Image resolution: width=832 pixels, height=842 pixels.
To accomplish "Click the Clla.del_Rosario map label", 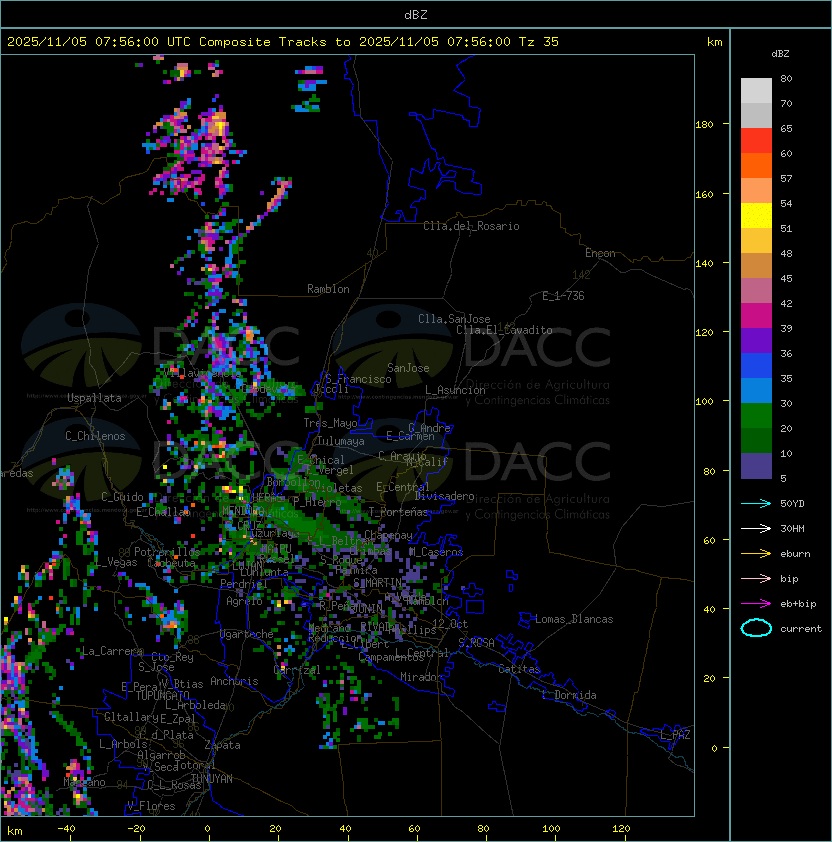I will pos(471,226).
